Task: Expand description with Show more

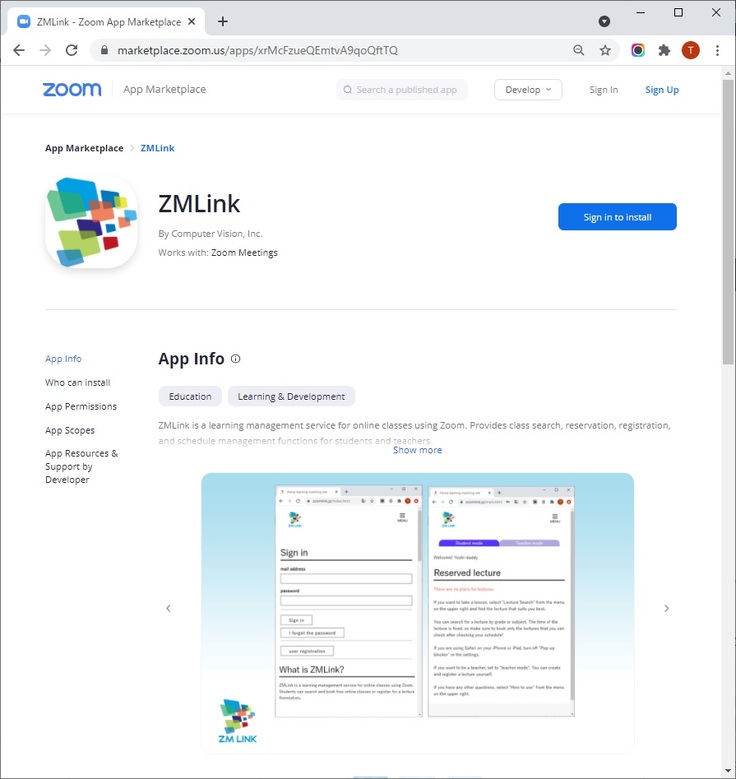Action: tap(417, 450)
